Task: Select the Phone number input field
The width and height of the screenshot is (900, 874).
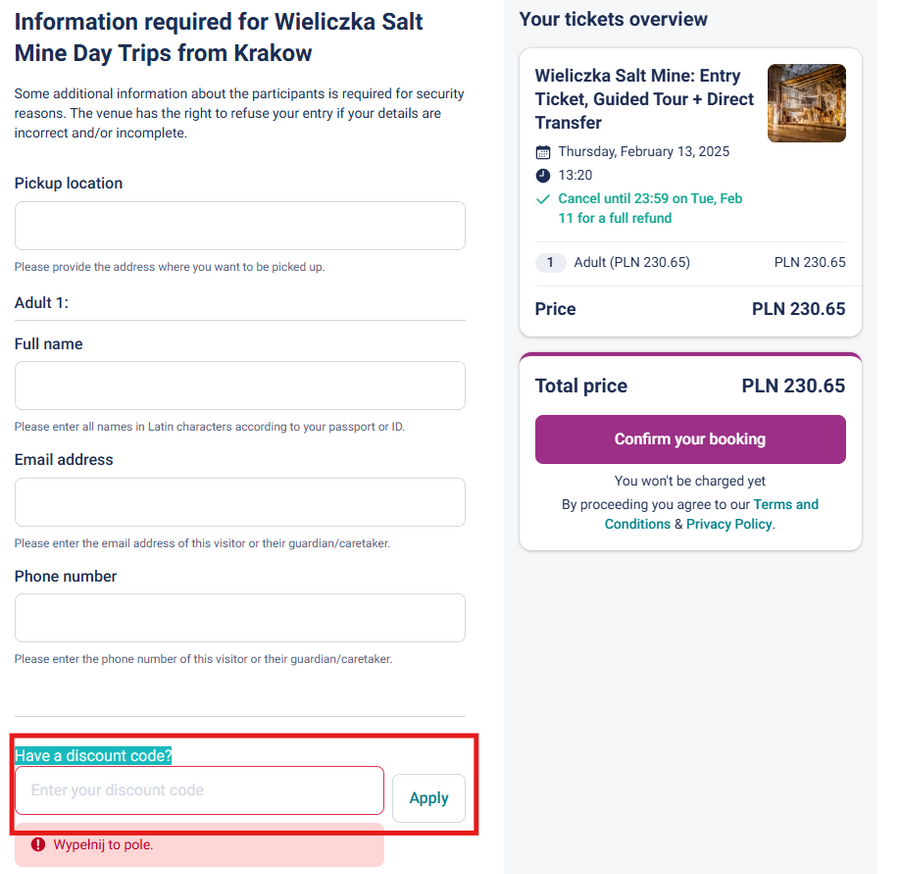Action: 240,618
